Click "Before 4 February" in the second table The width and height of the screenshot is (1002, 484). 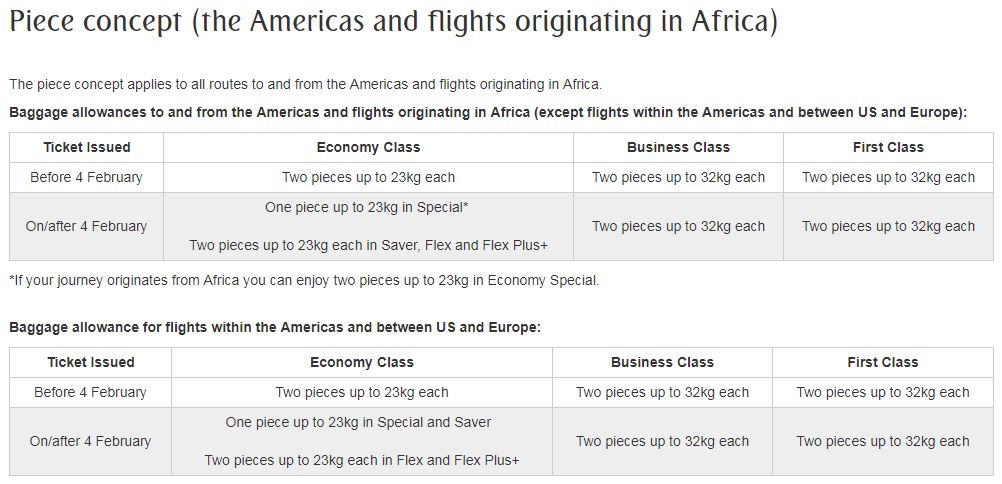click(90, 392)
